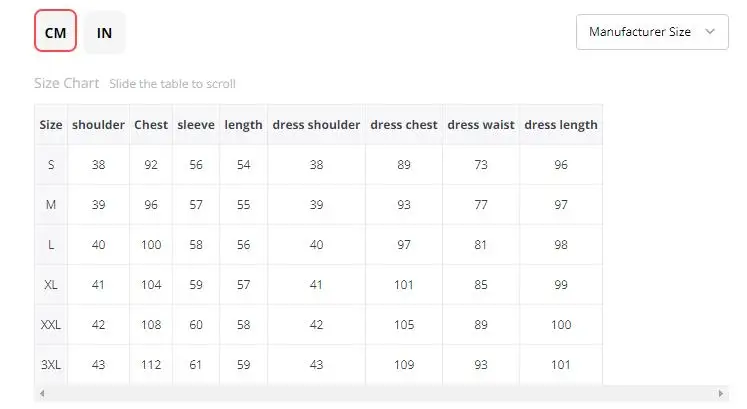Click the dress length column header

coord(561,125)
